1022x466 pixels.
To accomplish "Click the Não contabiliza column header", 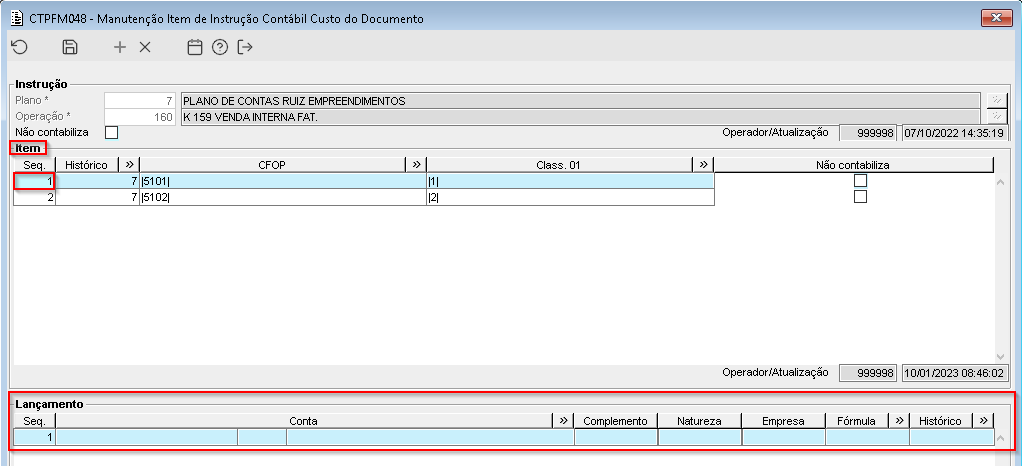I will pyautogui.click(x=853, y=165).
